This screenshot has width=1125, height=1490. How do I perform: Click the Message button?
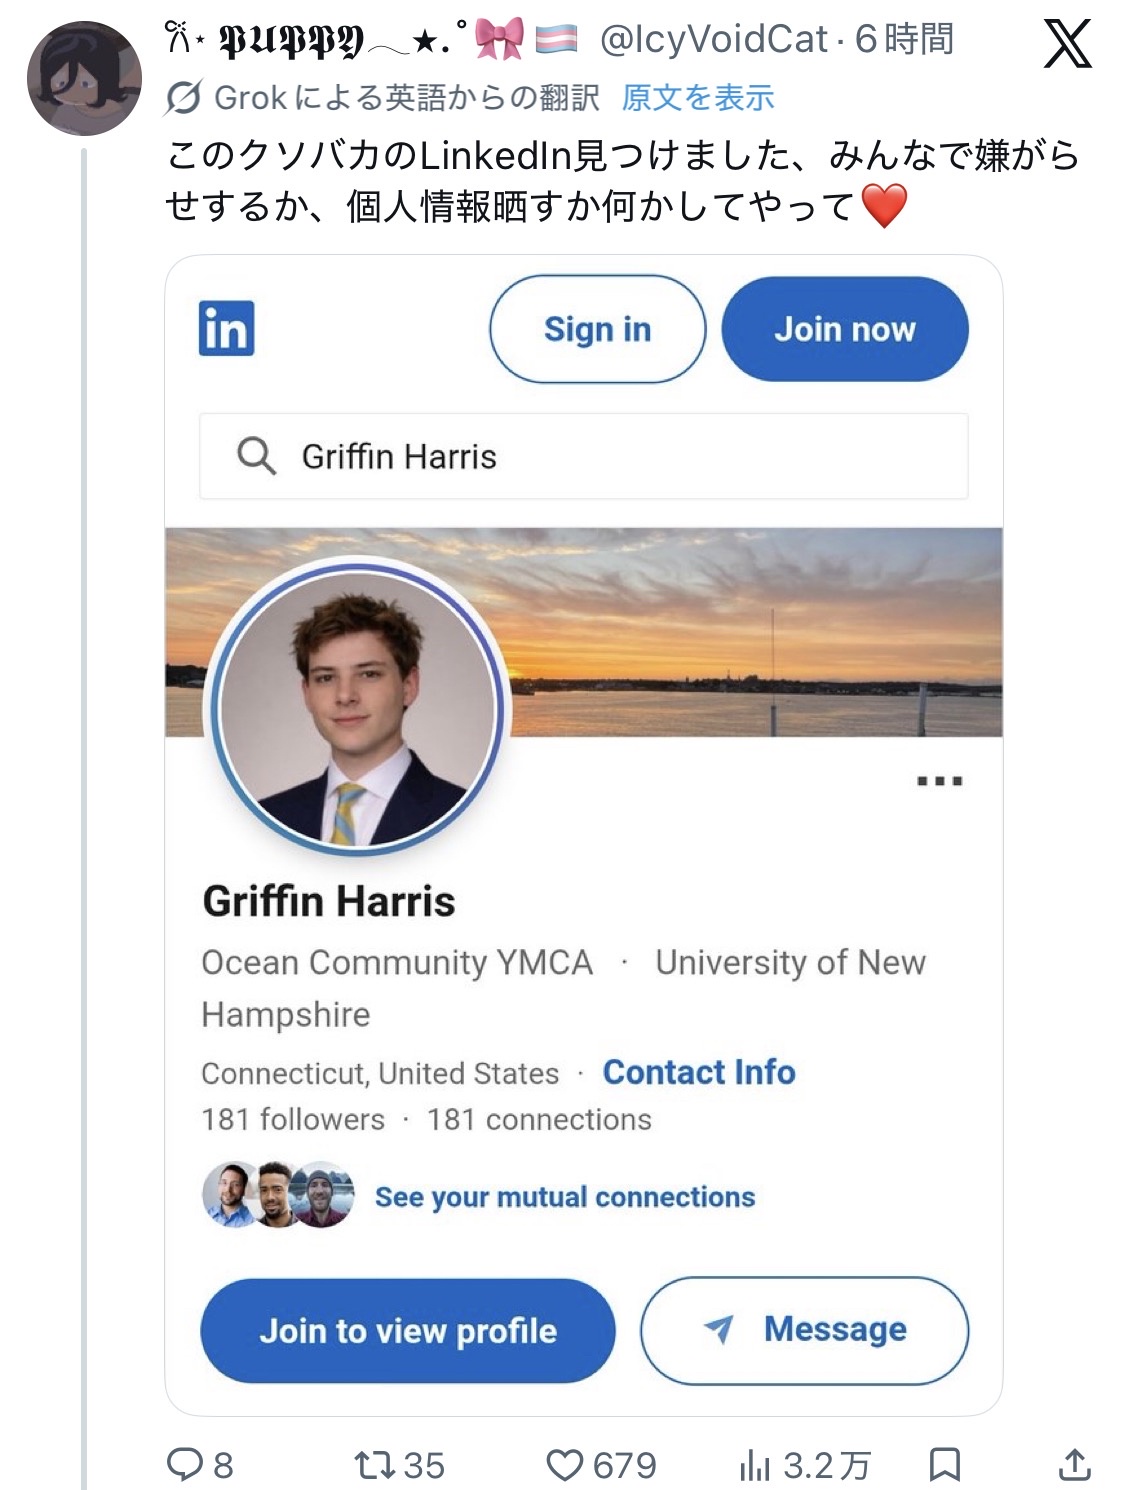pos(804,1330)
